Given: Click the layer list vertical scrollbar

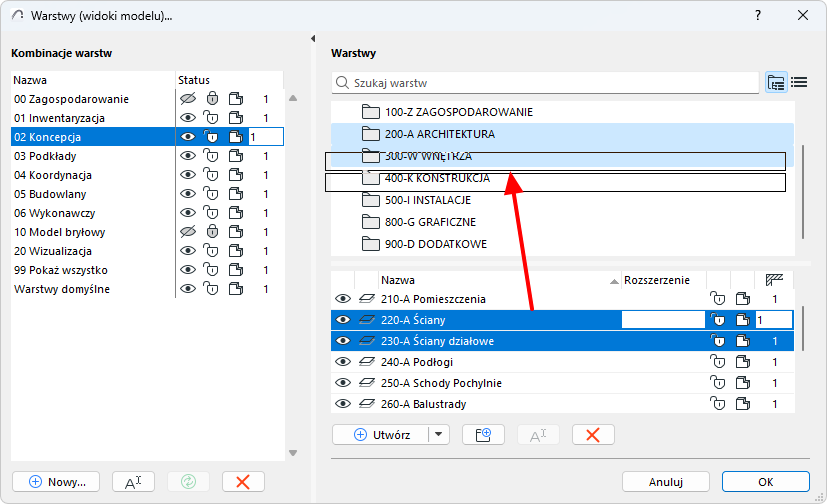Looking at the screenshot, I should [x=803, y=328].
